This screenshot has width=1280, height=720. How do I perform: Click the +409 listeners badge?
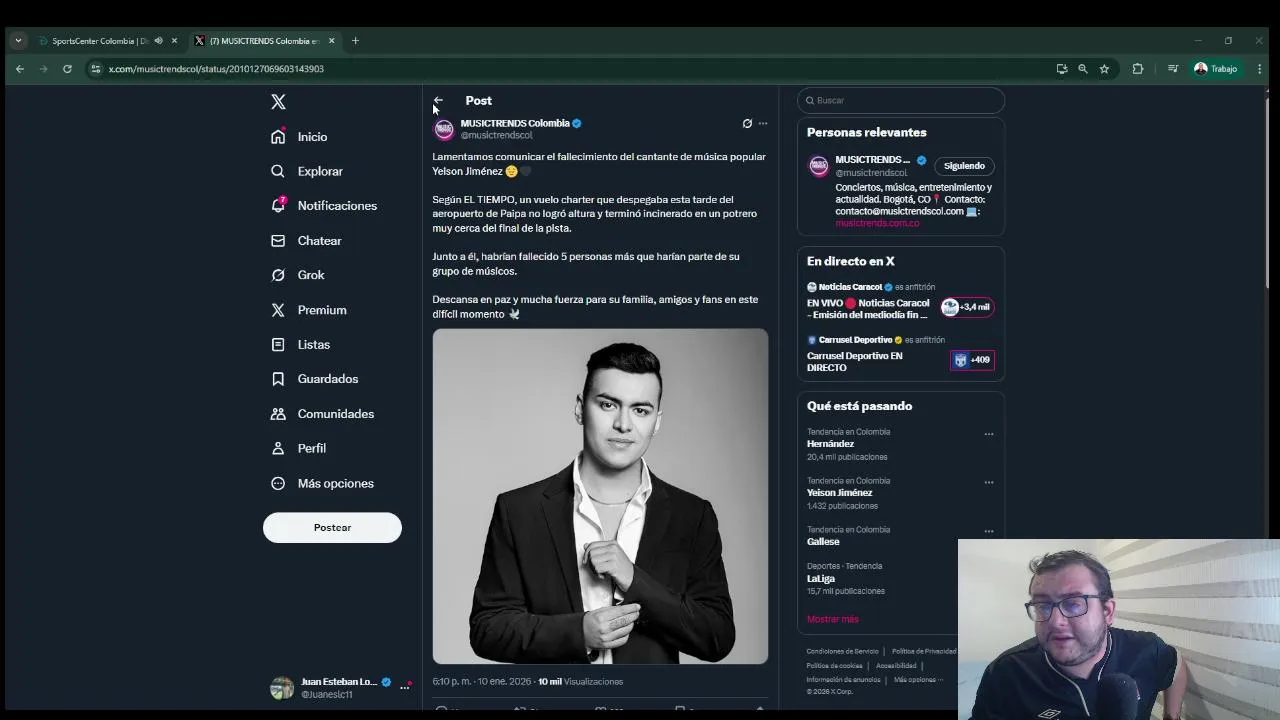pos(972,360)
